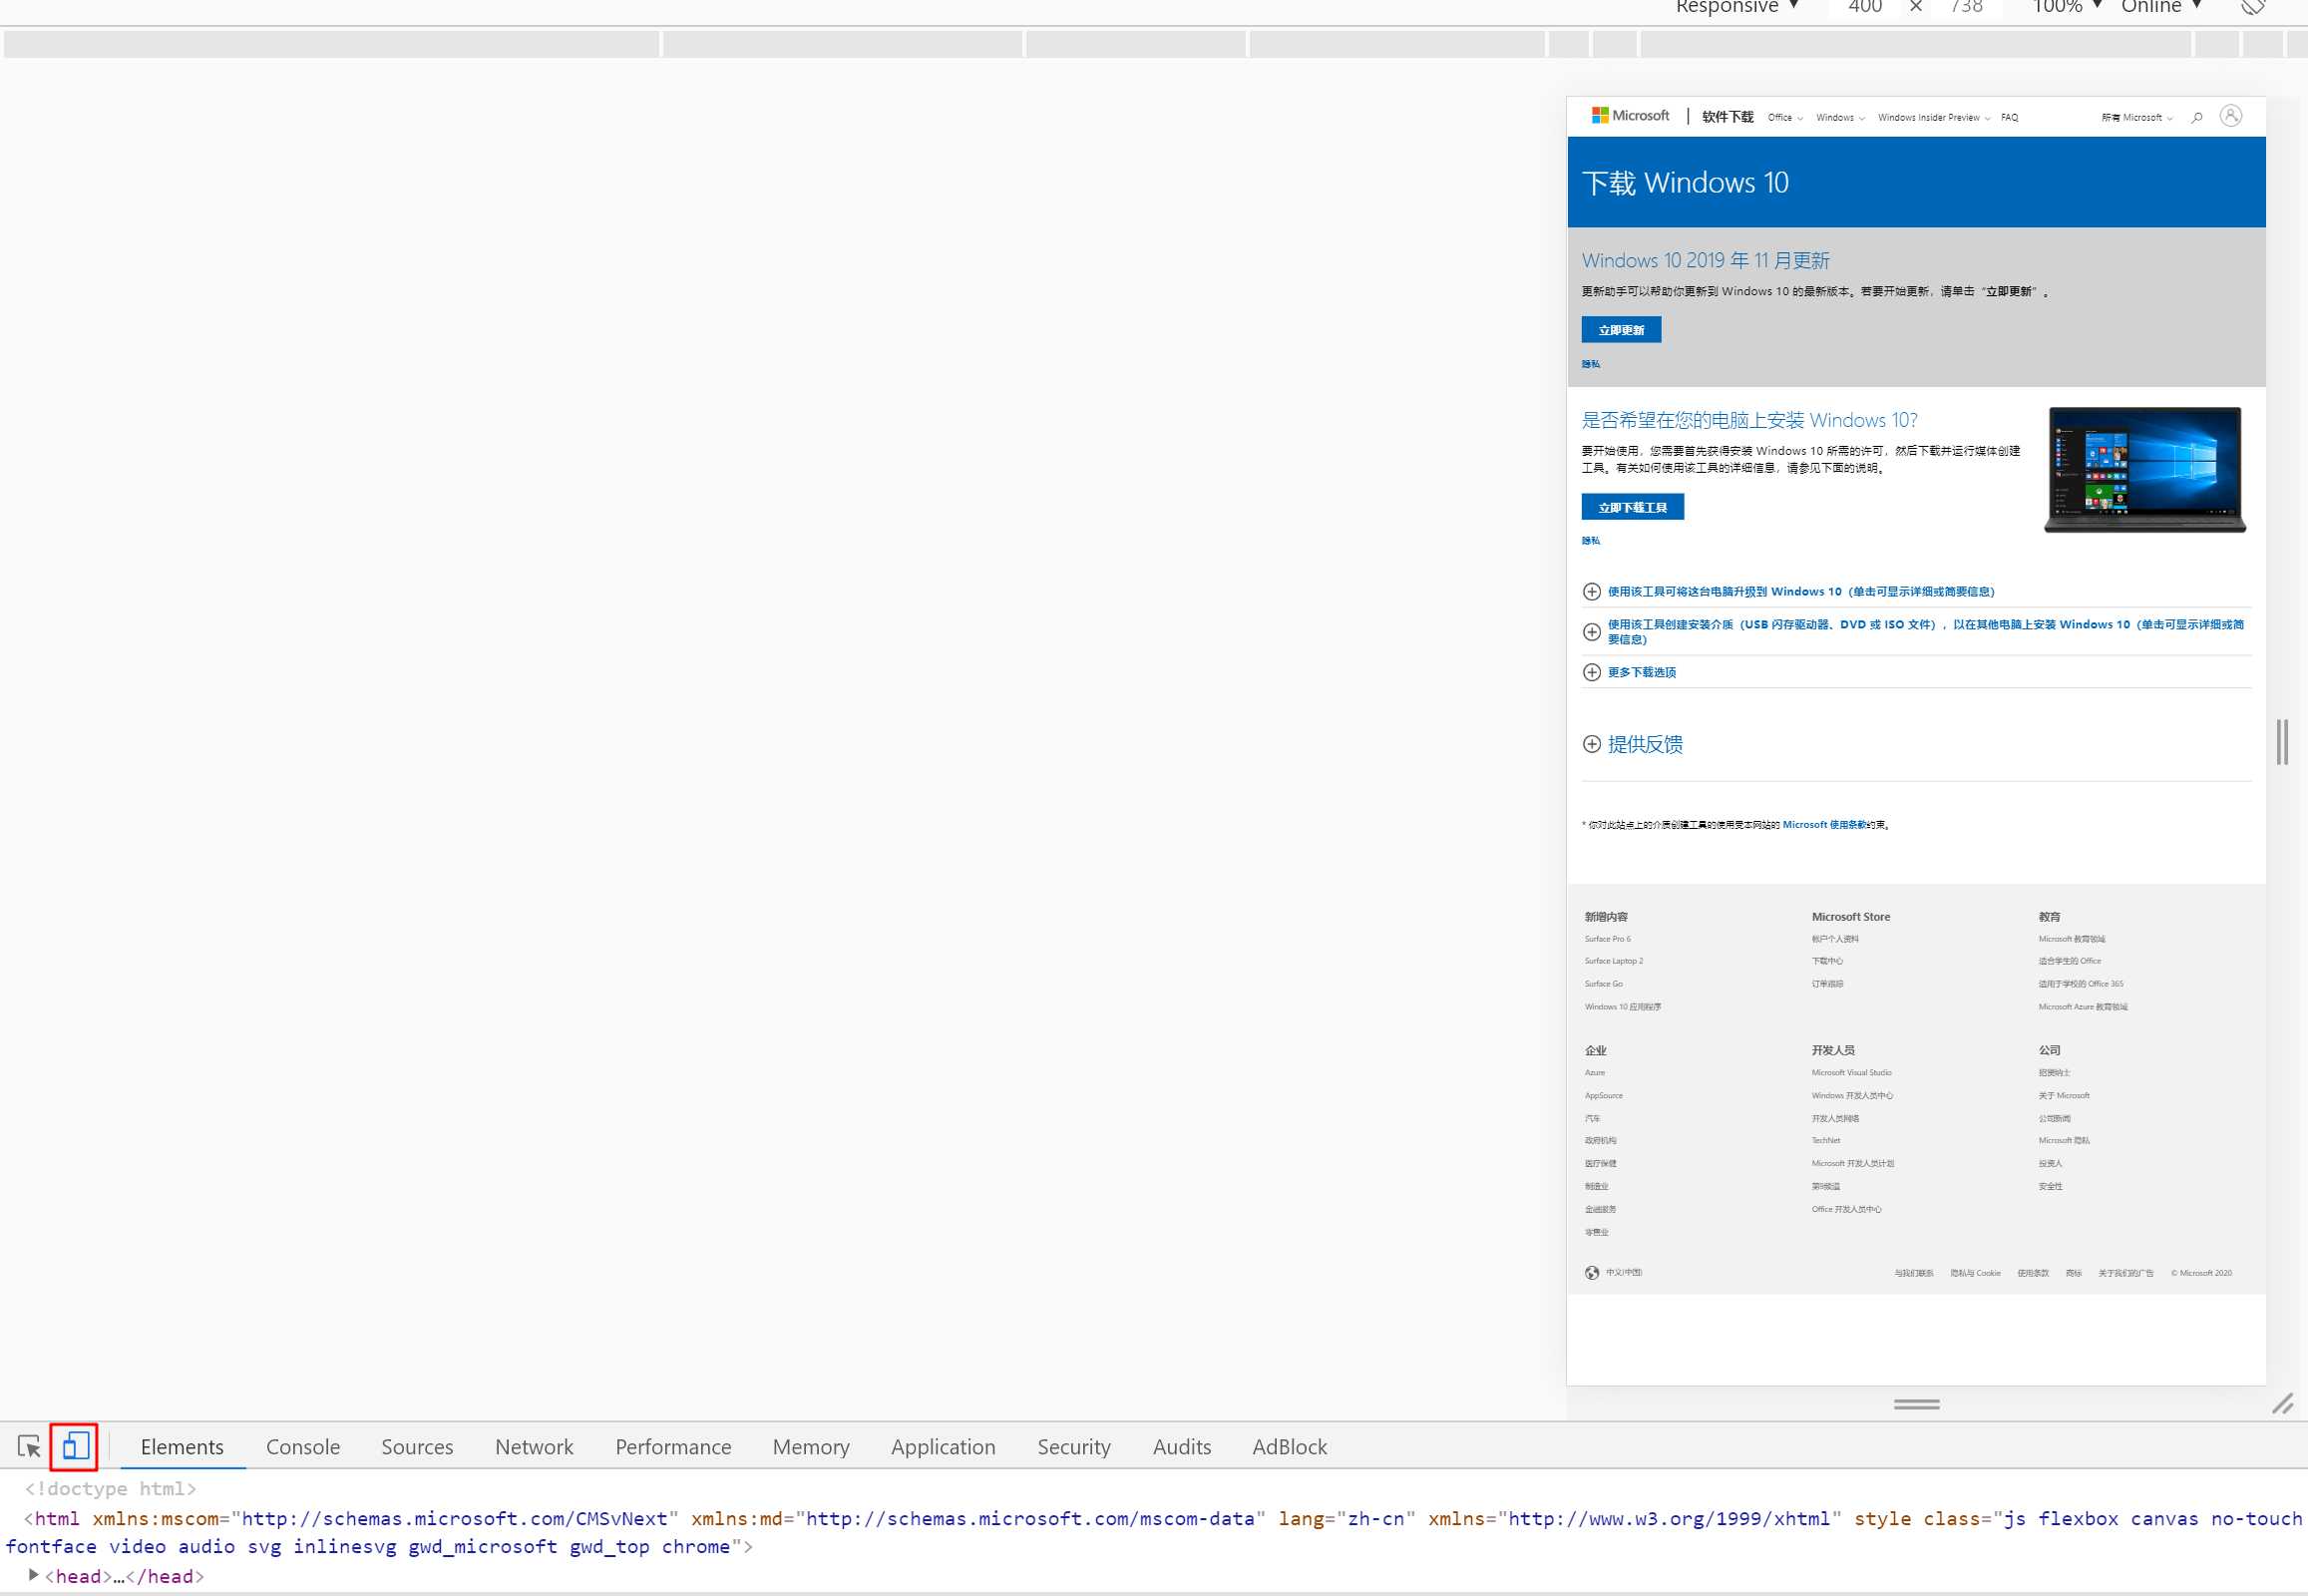Open the Microsoft 使用条款 link

(1824, 825)
